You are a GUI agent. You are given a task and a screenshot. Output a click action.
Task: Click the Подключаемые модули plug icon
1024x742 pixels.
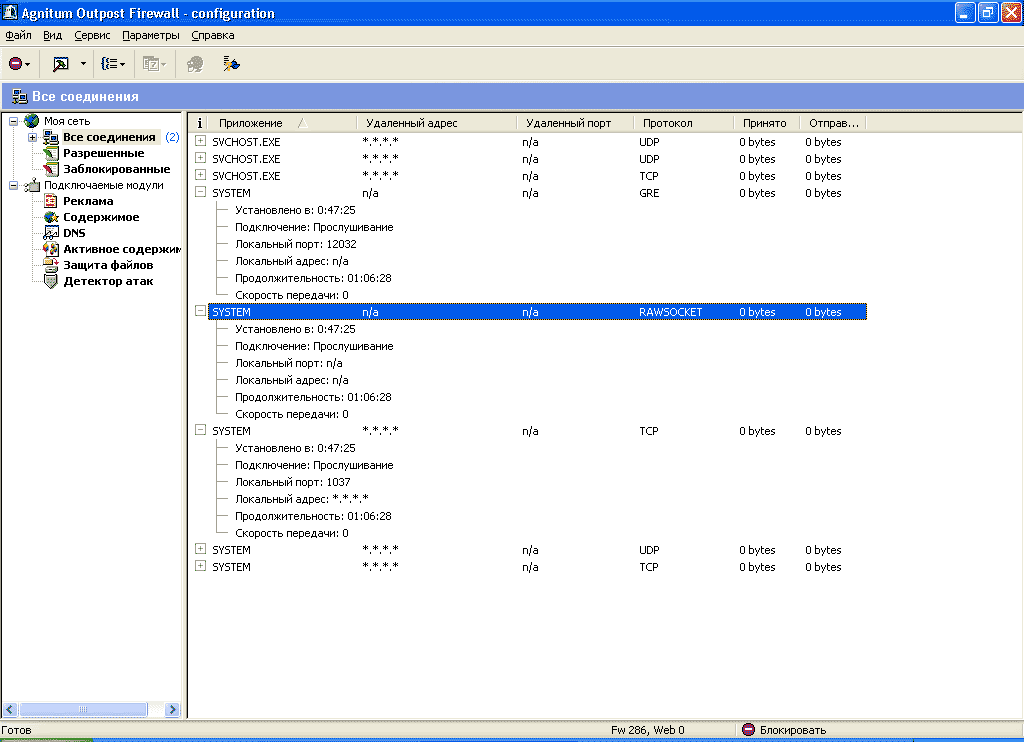click(31, 186)
